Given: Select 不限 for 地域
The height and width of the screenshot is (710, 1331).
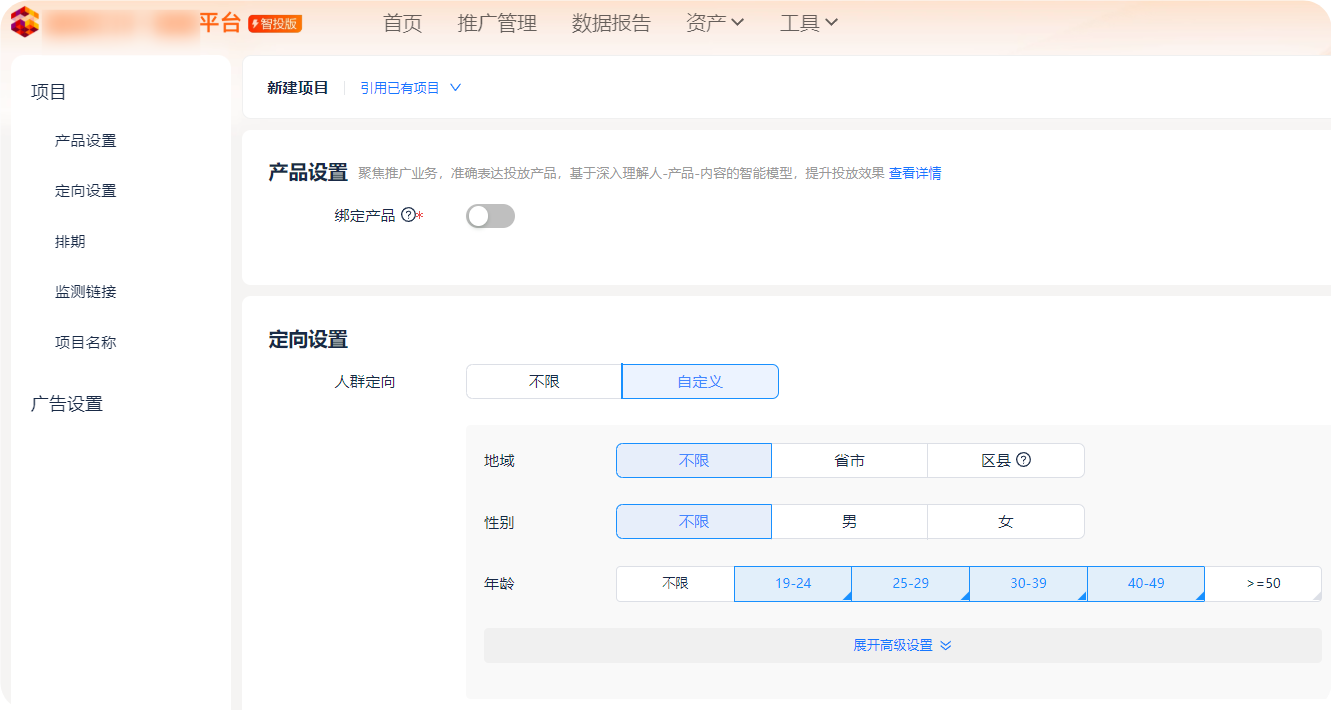Looking at the screenshot, I should (x=694, y=461).
